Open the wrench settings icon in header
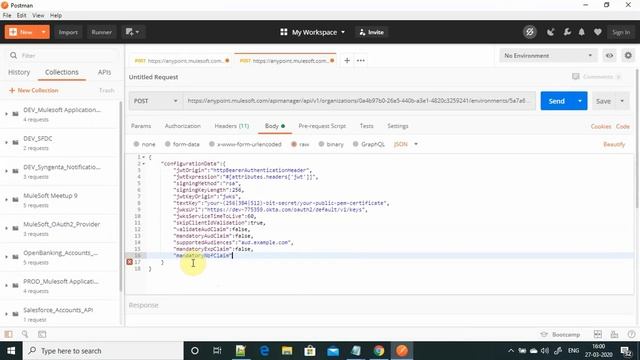Screen dimensions: 640x360 click(567, 32)
